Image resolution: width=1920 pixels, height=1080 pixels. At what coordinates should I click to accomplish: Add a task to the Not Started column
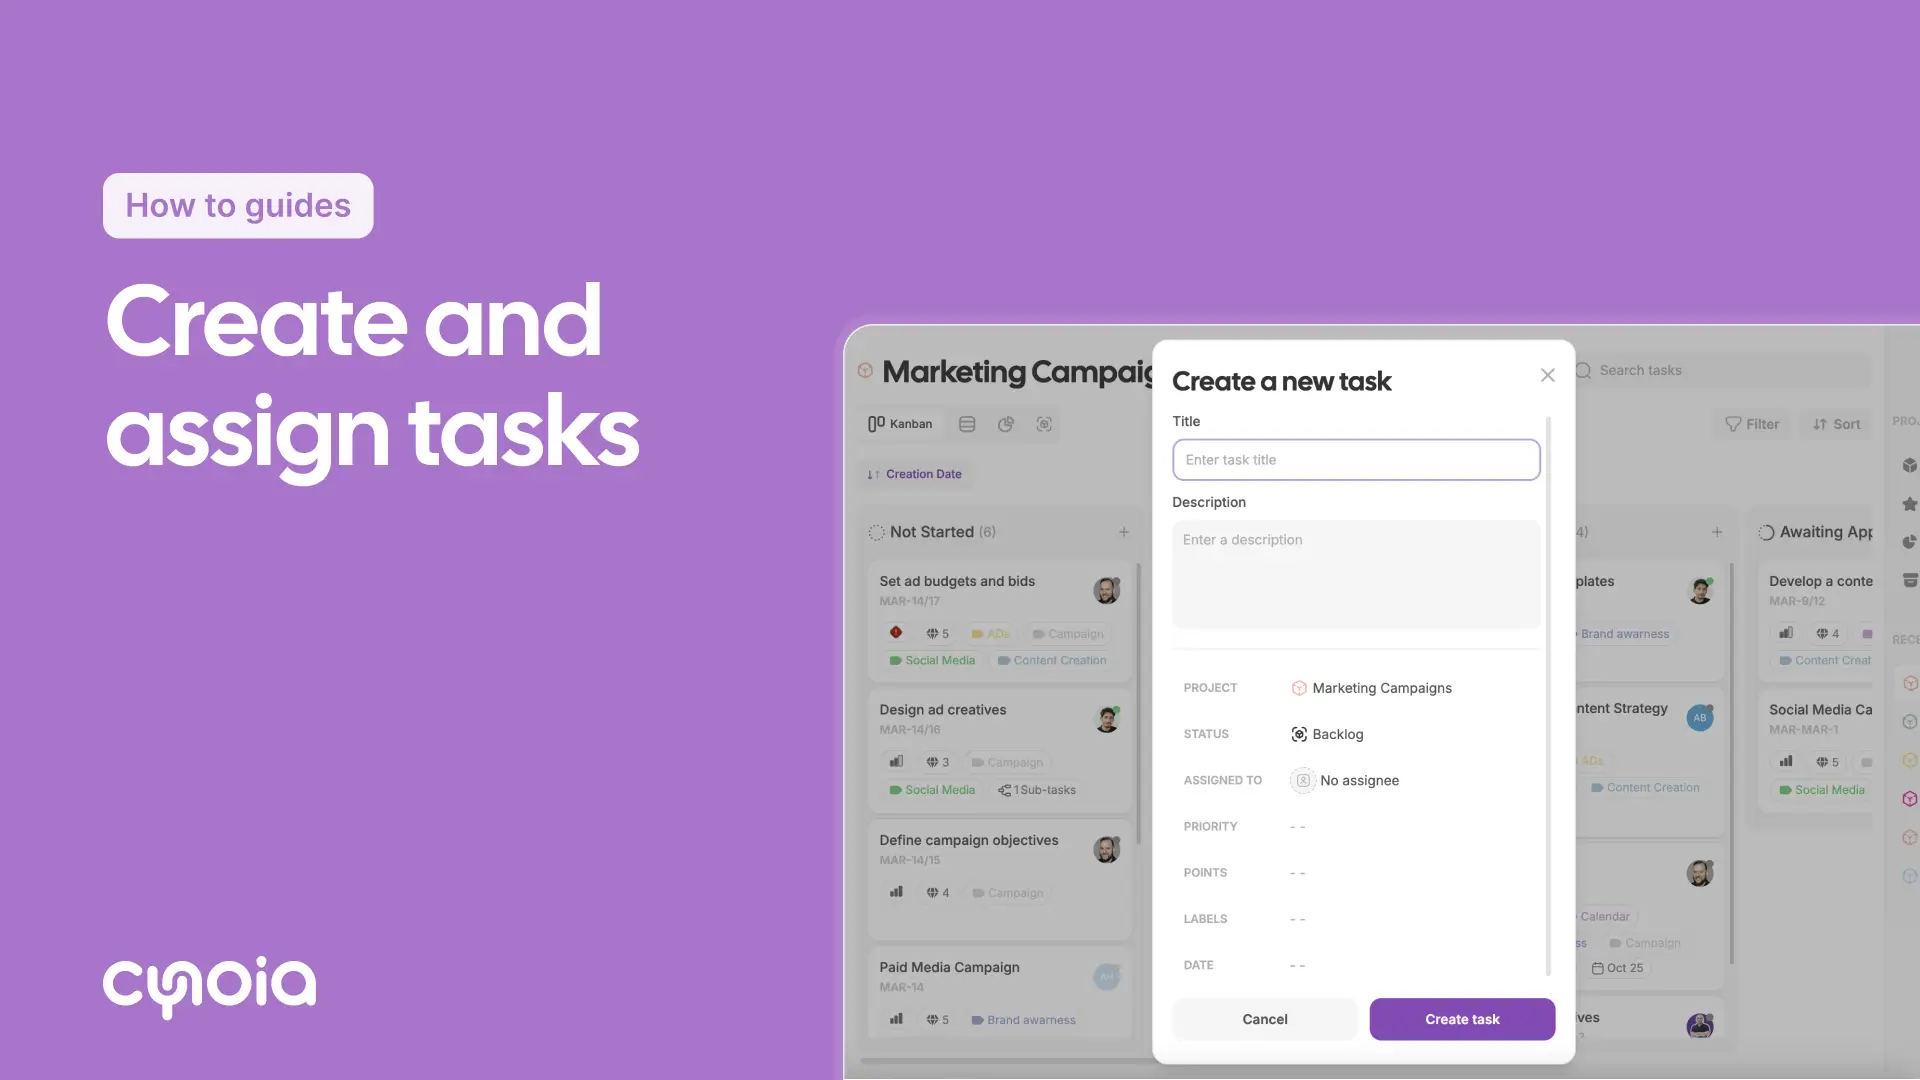click(x=1124, y=532)
